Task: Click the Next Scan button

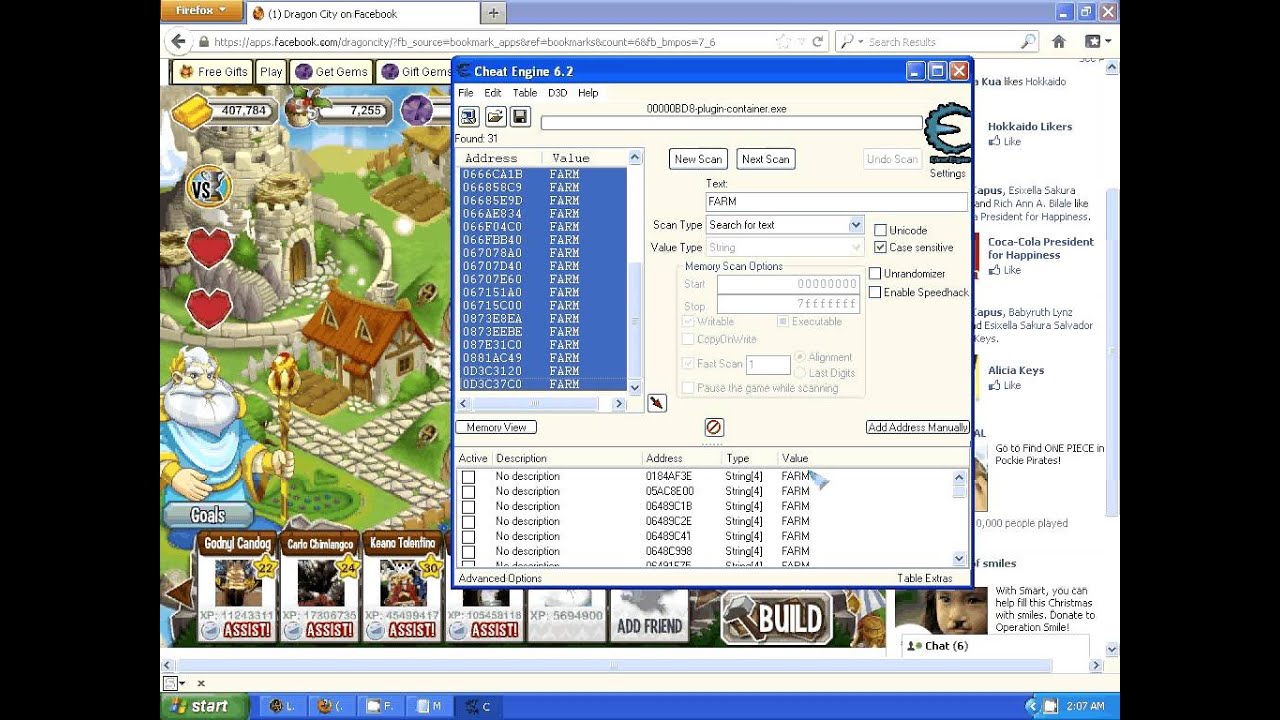Action: (766, 159)
